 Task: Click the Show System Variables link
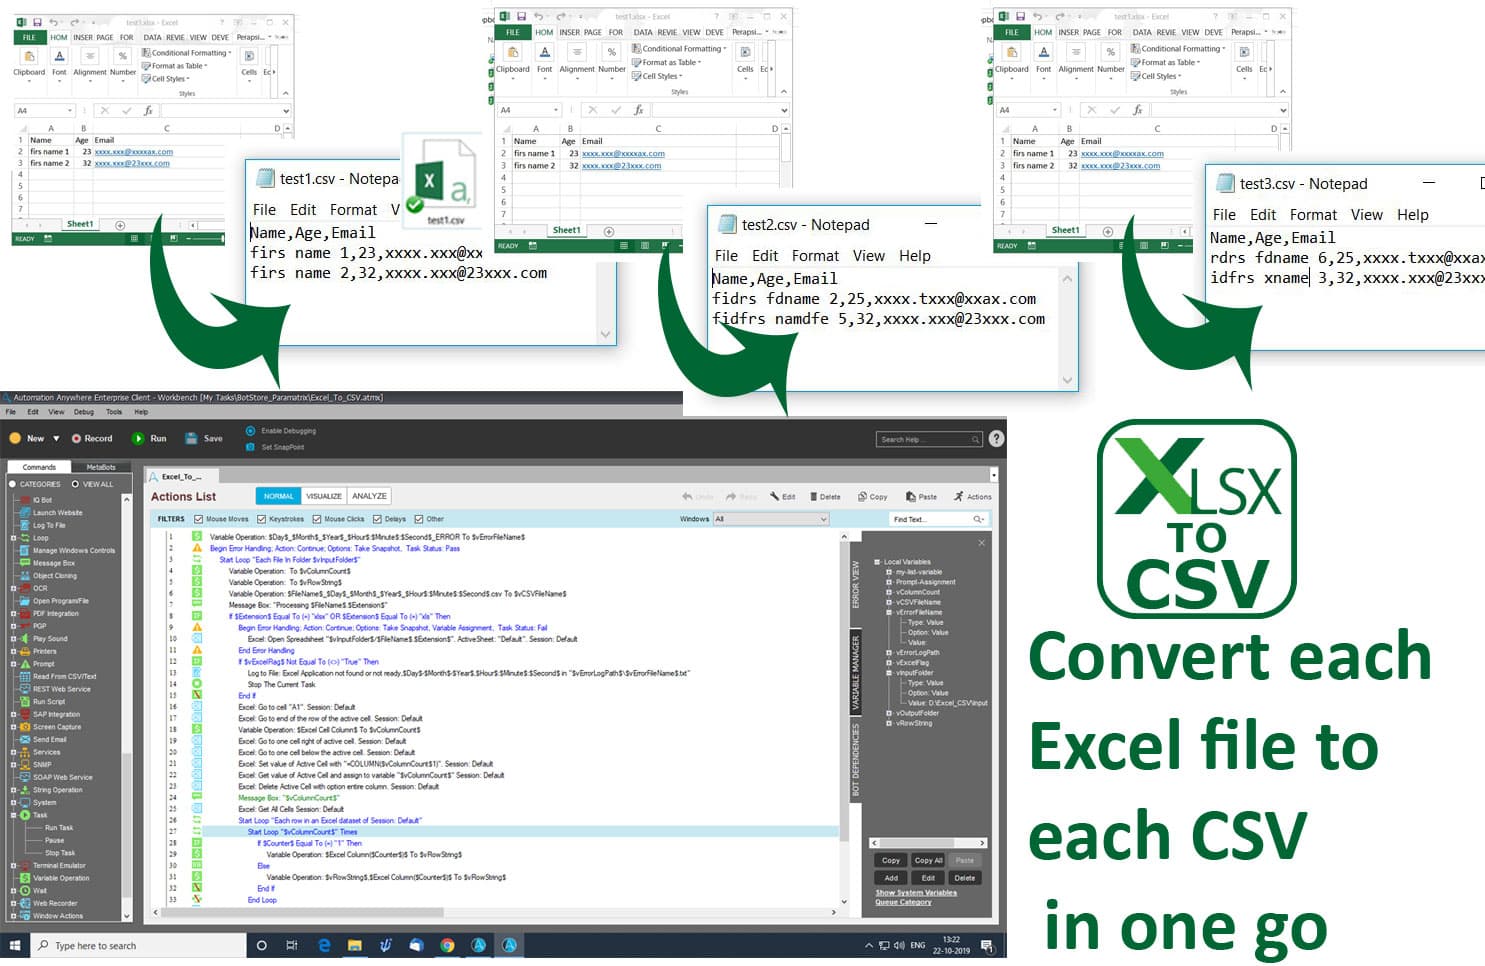(916, 893)
